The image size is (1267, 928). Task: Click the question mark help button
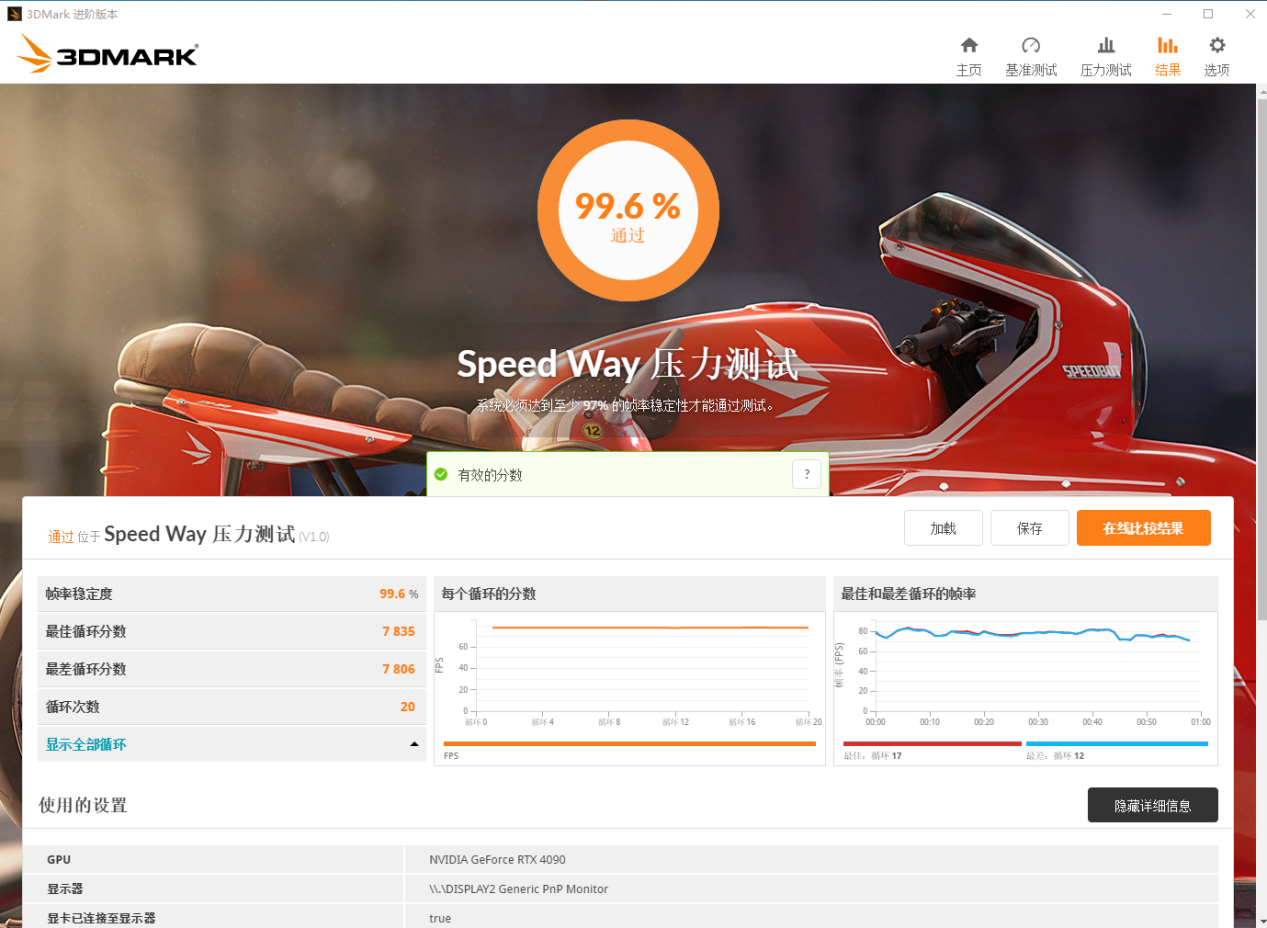[x=807, y=474]
